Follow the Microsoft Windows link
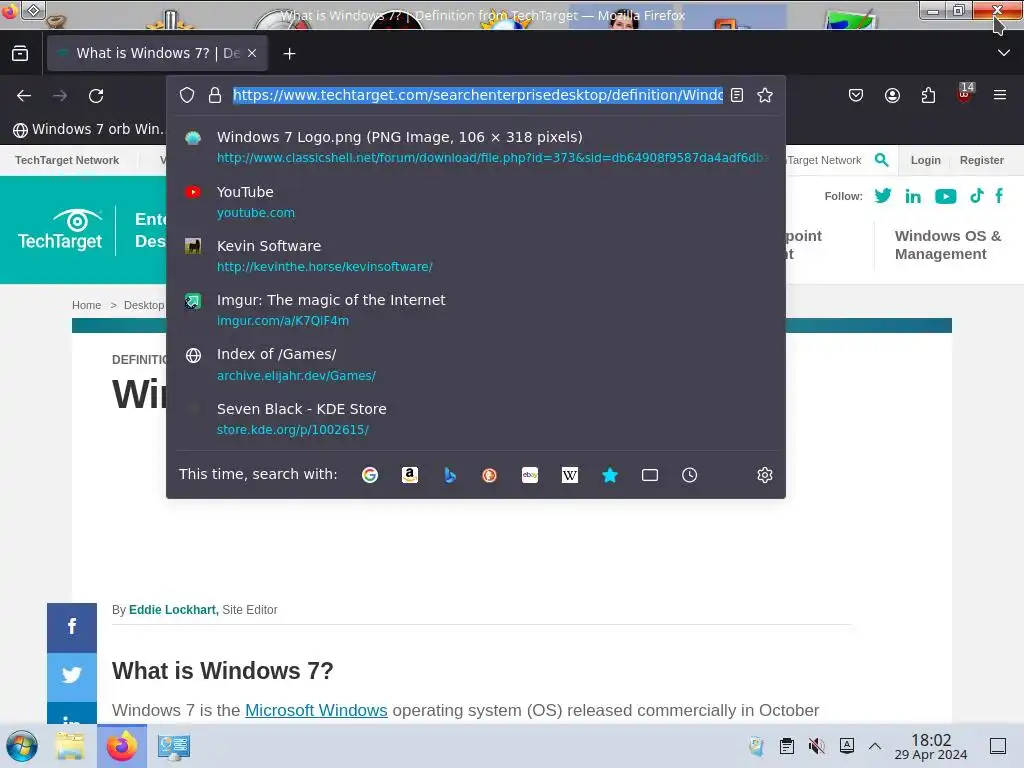Screen dimensions: 1024x768 (x=316, y=710)
